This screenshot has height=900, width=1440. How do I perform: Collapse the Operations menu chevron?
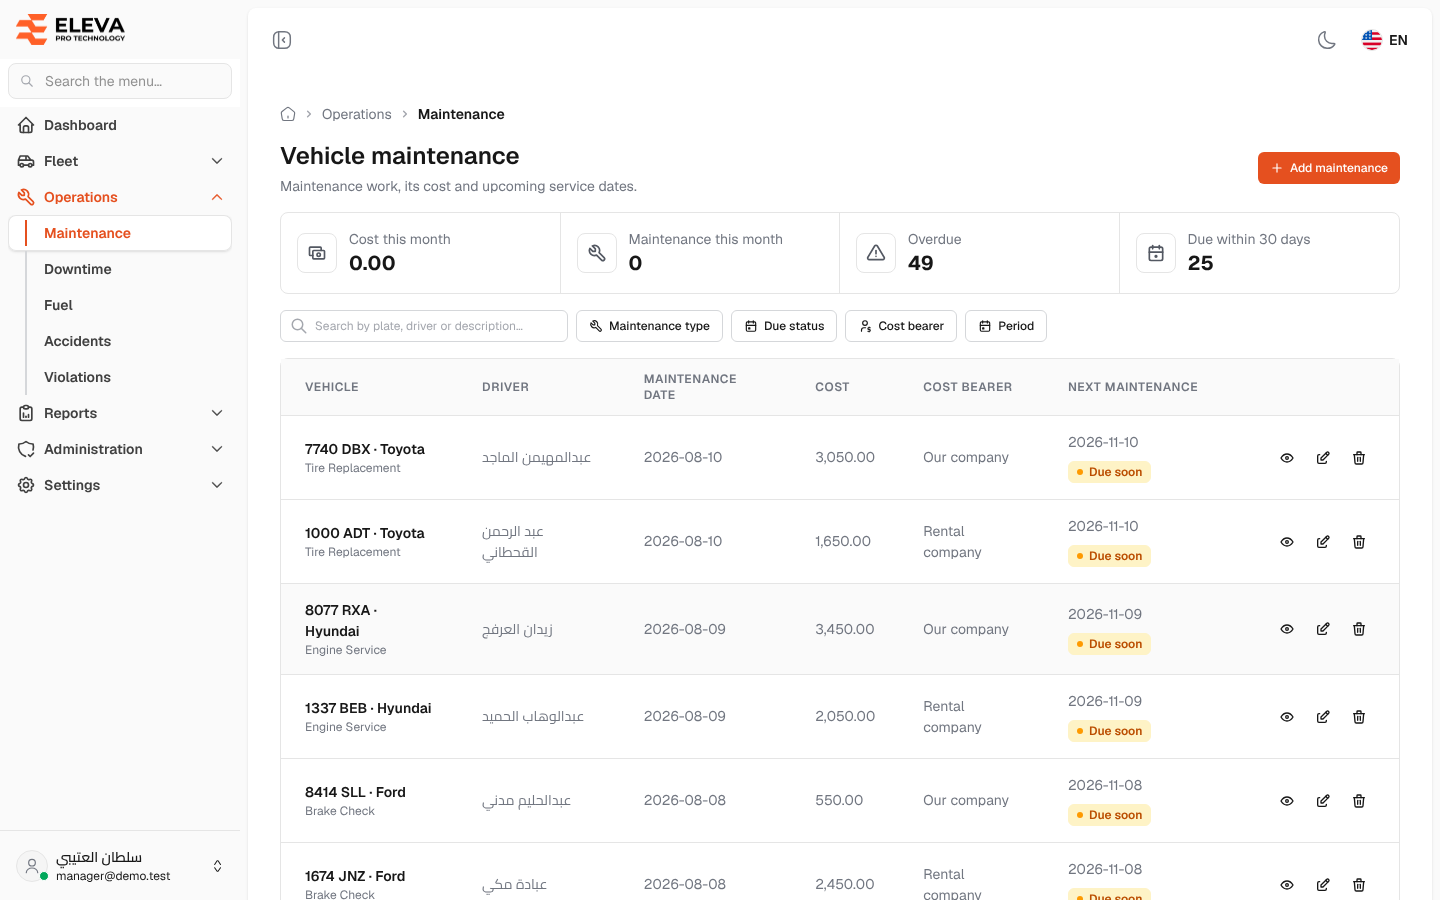pos(217,197)
